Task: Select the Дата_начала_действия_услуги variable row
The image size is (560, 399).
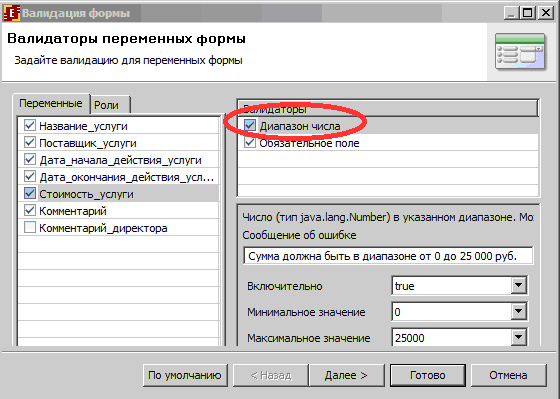Action: point(118,160)
